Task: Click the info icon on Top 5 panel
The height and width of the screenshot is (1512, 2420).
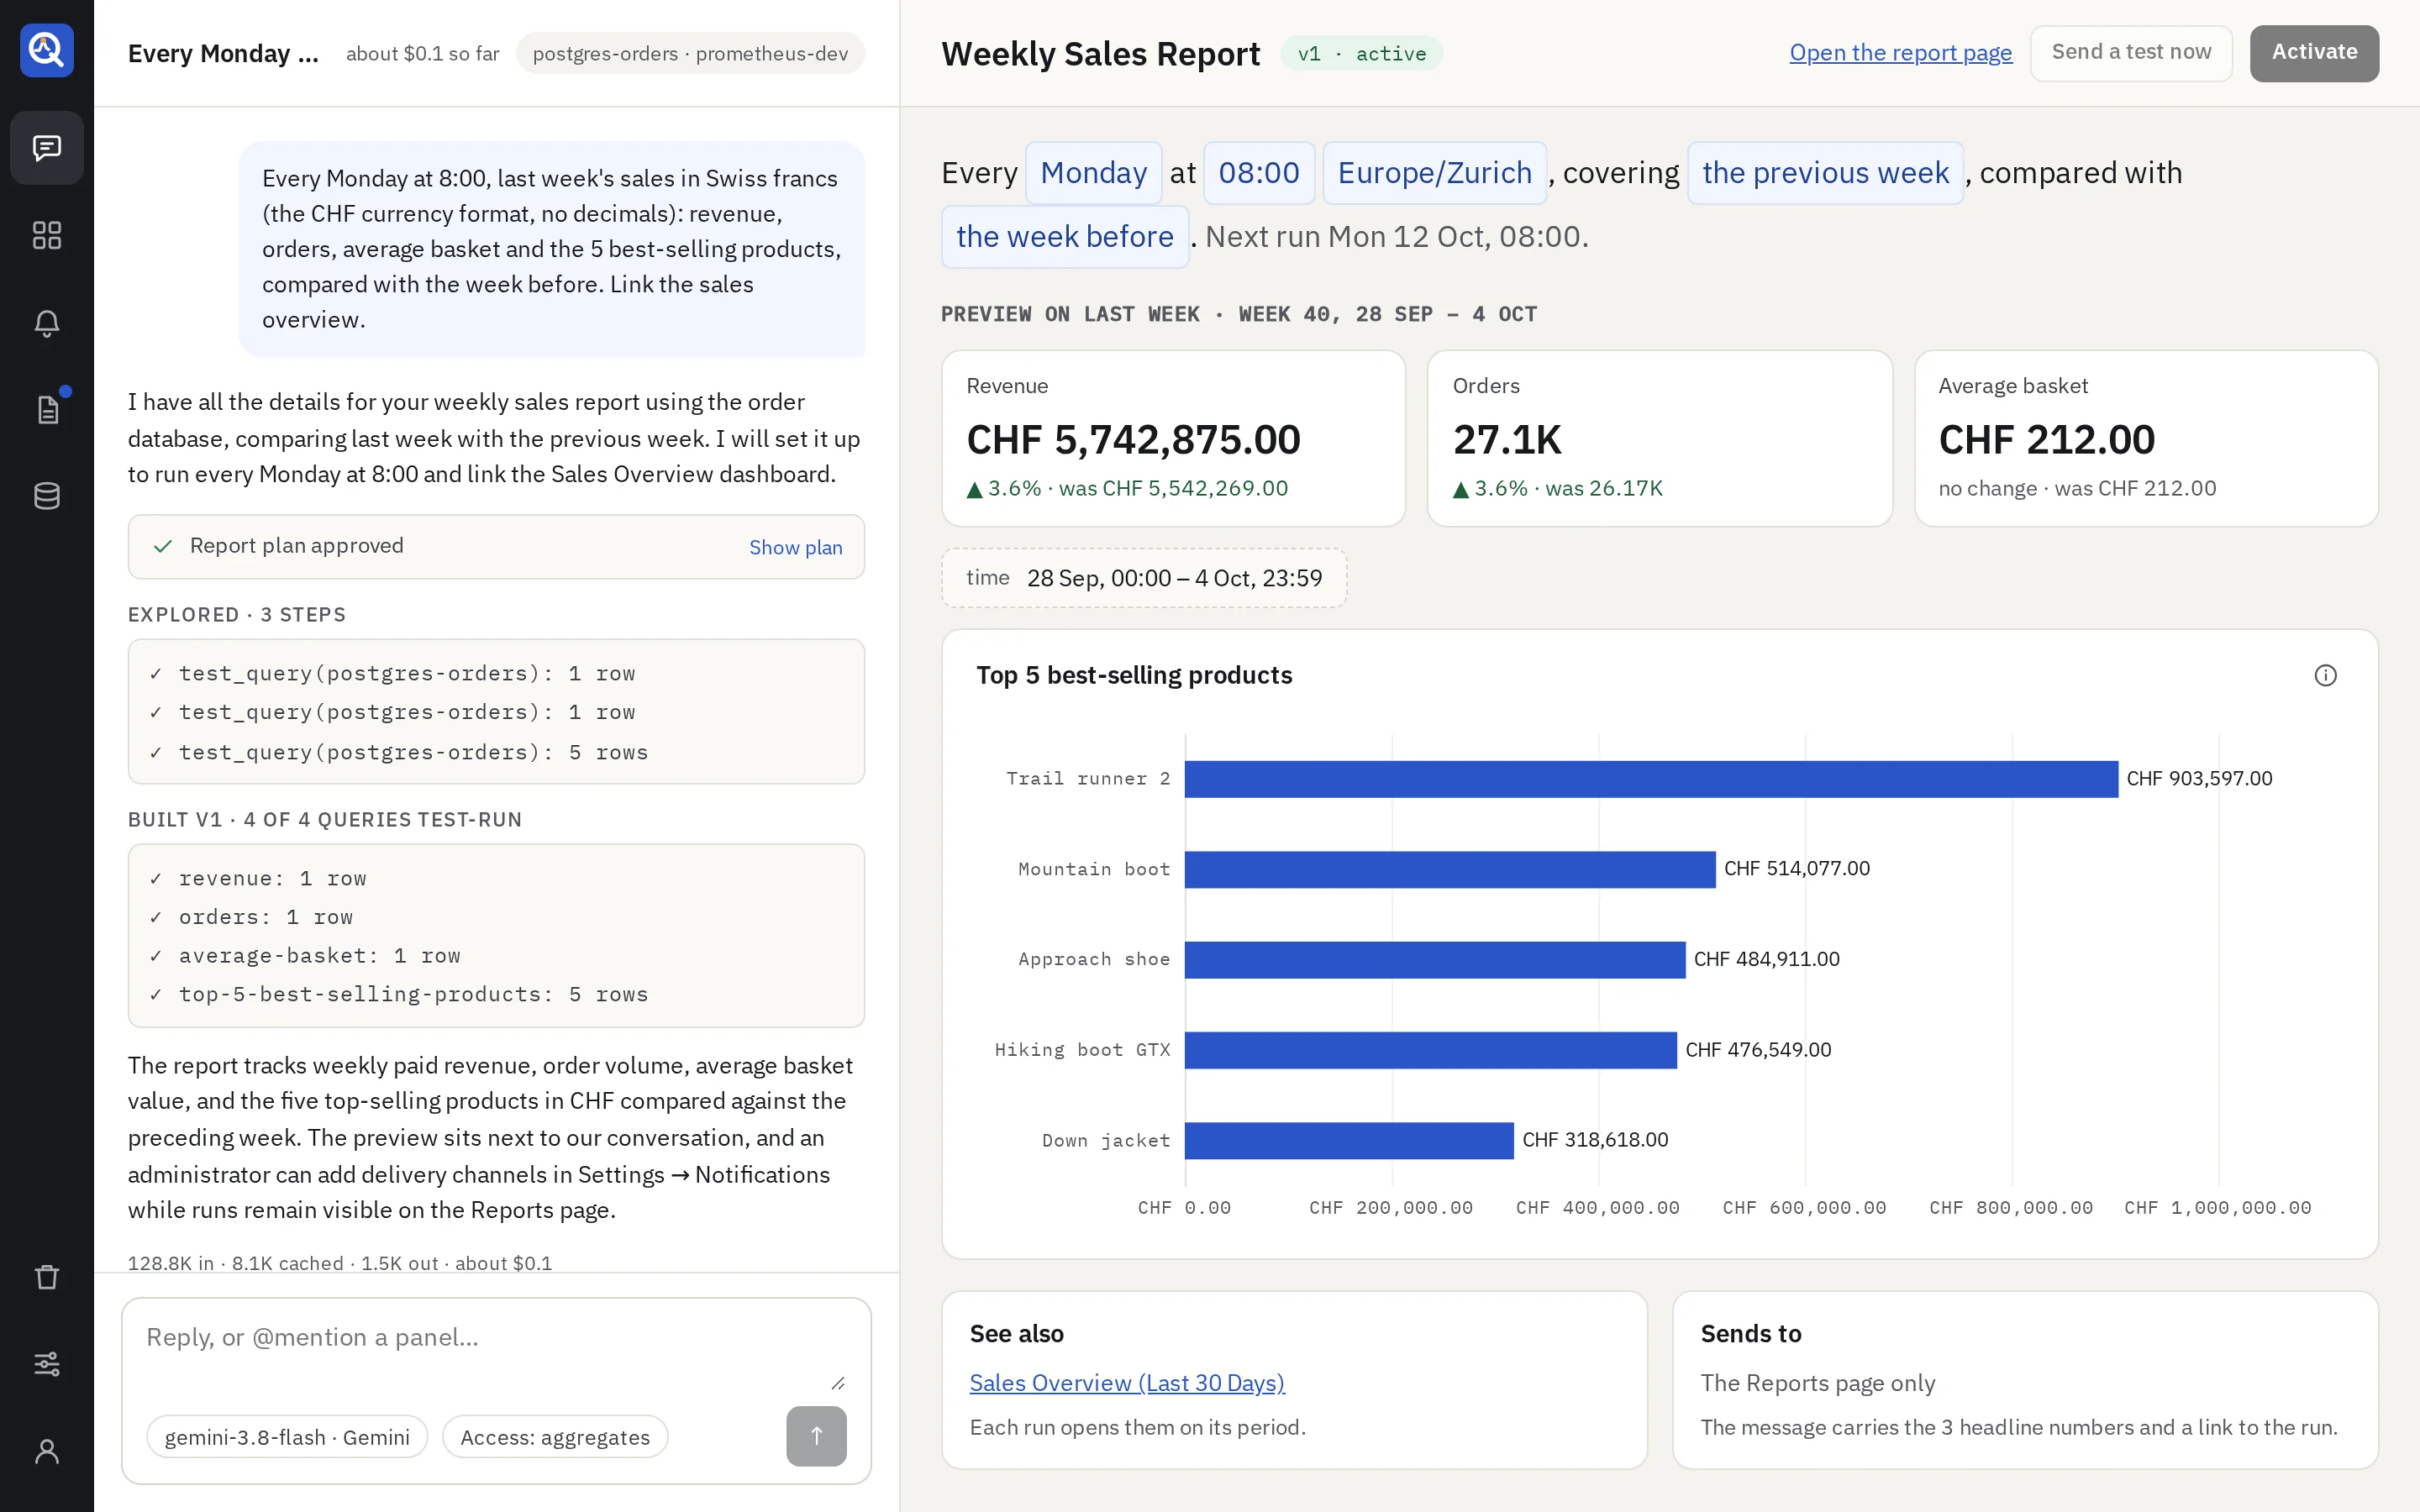Action: point(2326,676)
